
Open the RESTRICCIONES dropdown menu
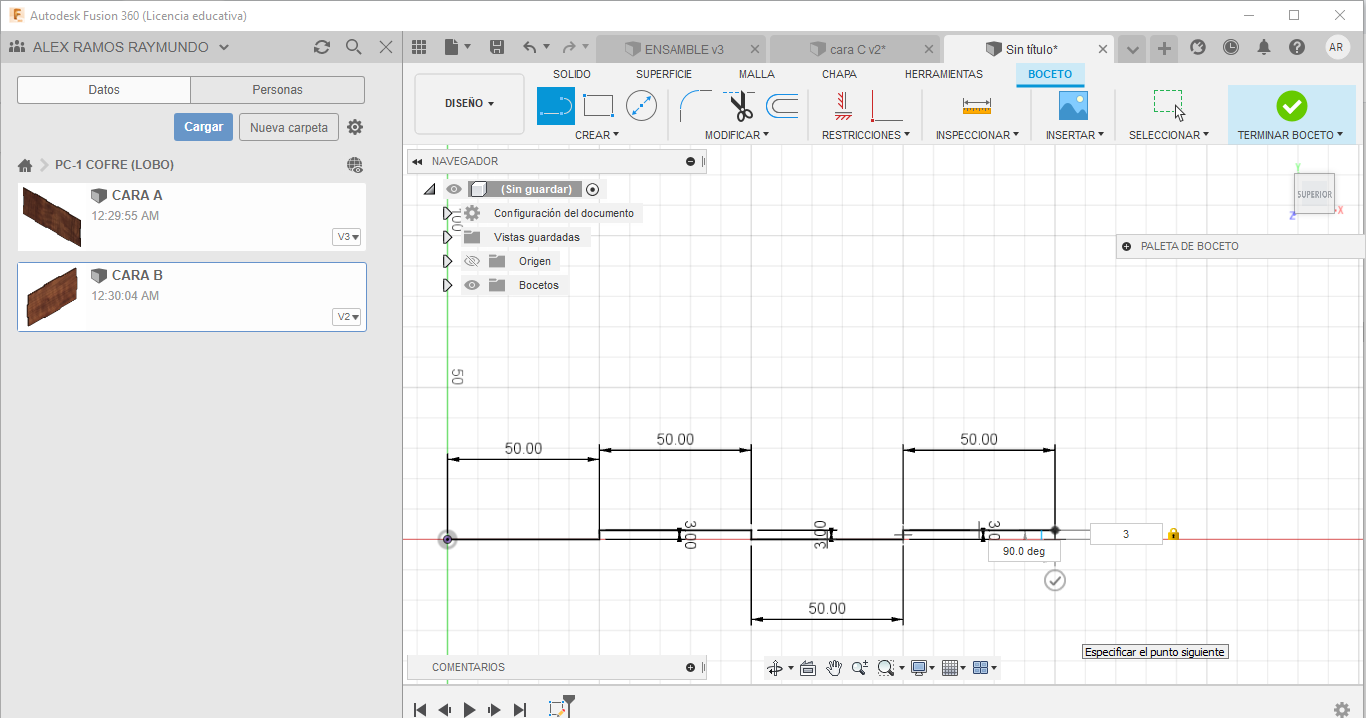pyautogui.click(x=866, y=135)
